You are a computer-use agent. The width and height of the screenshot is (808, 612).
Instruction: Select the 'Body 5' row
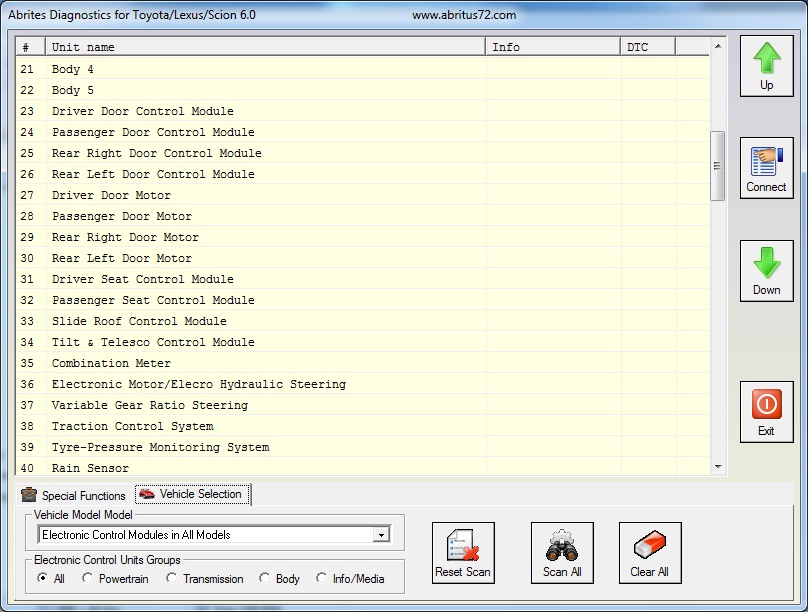tap(363, 90)
